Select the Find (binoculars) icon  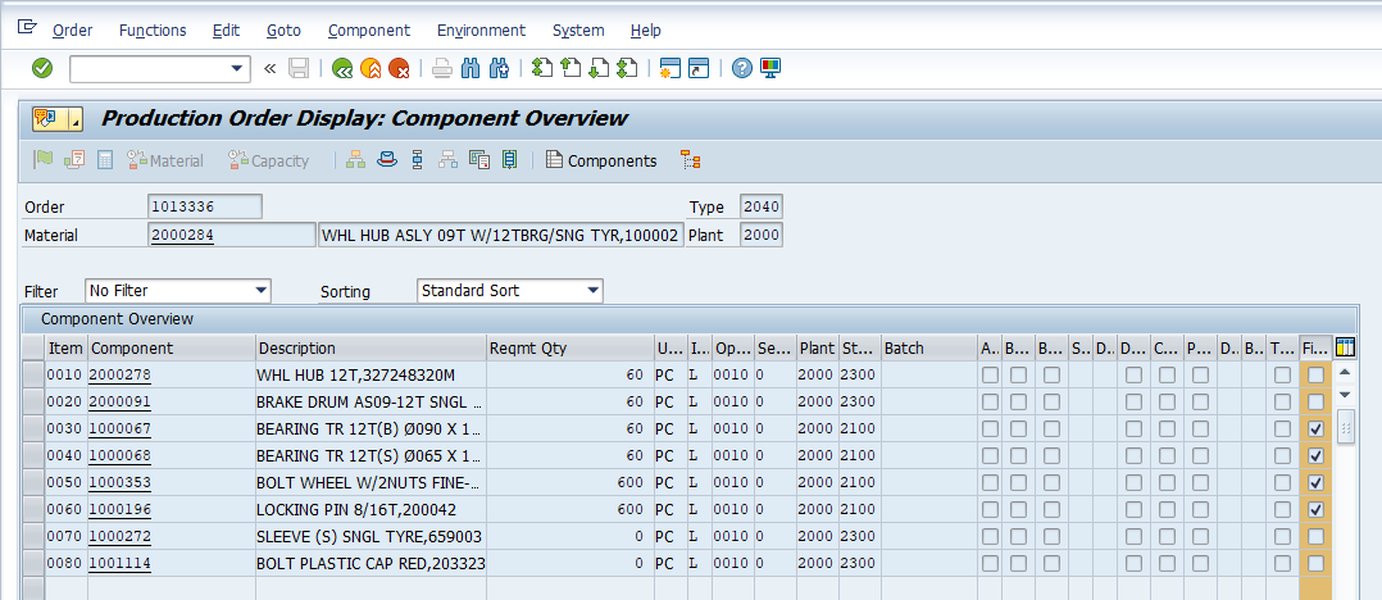469,68
